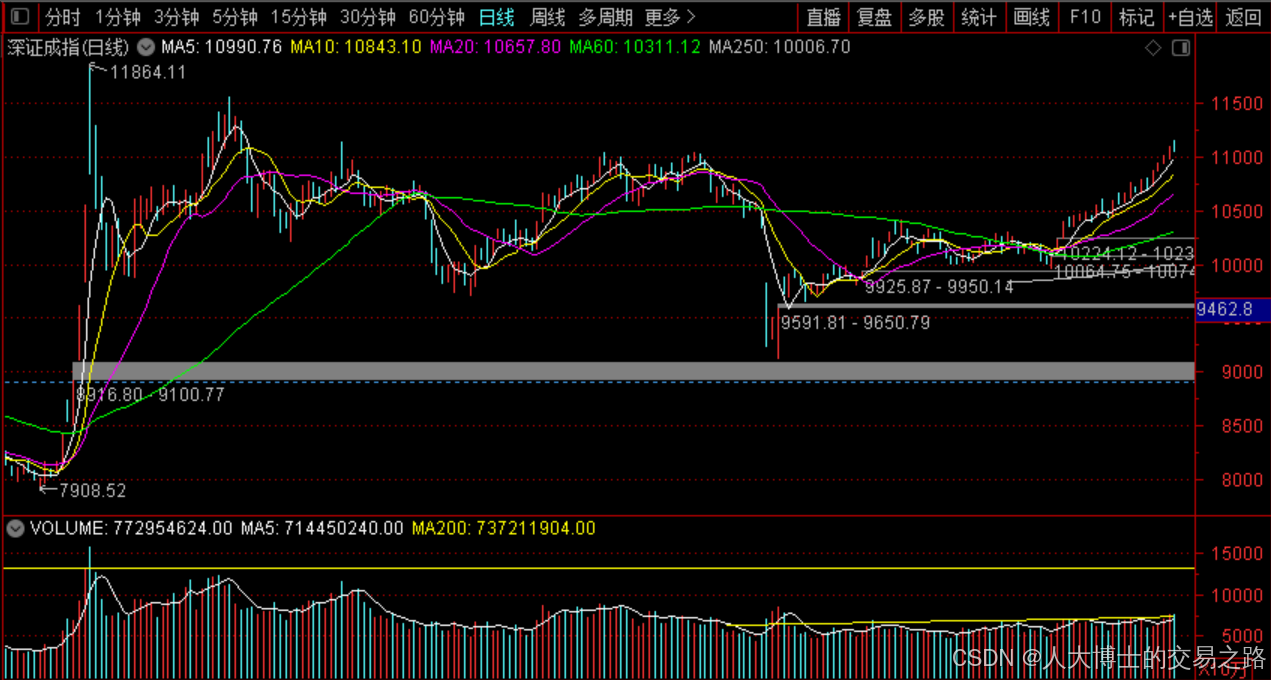1271x680 pixels.
Task: Activate the 画线 drawing tools
Action: (1031, 17)
